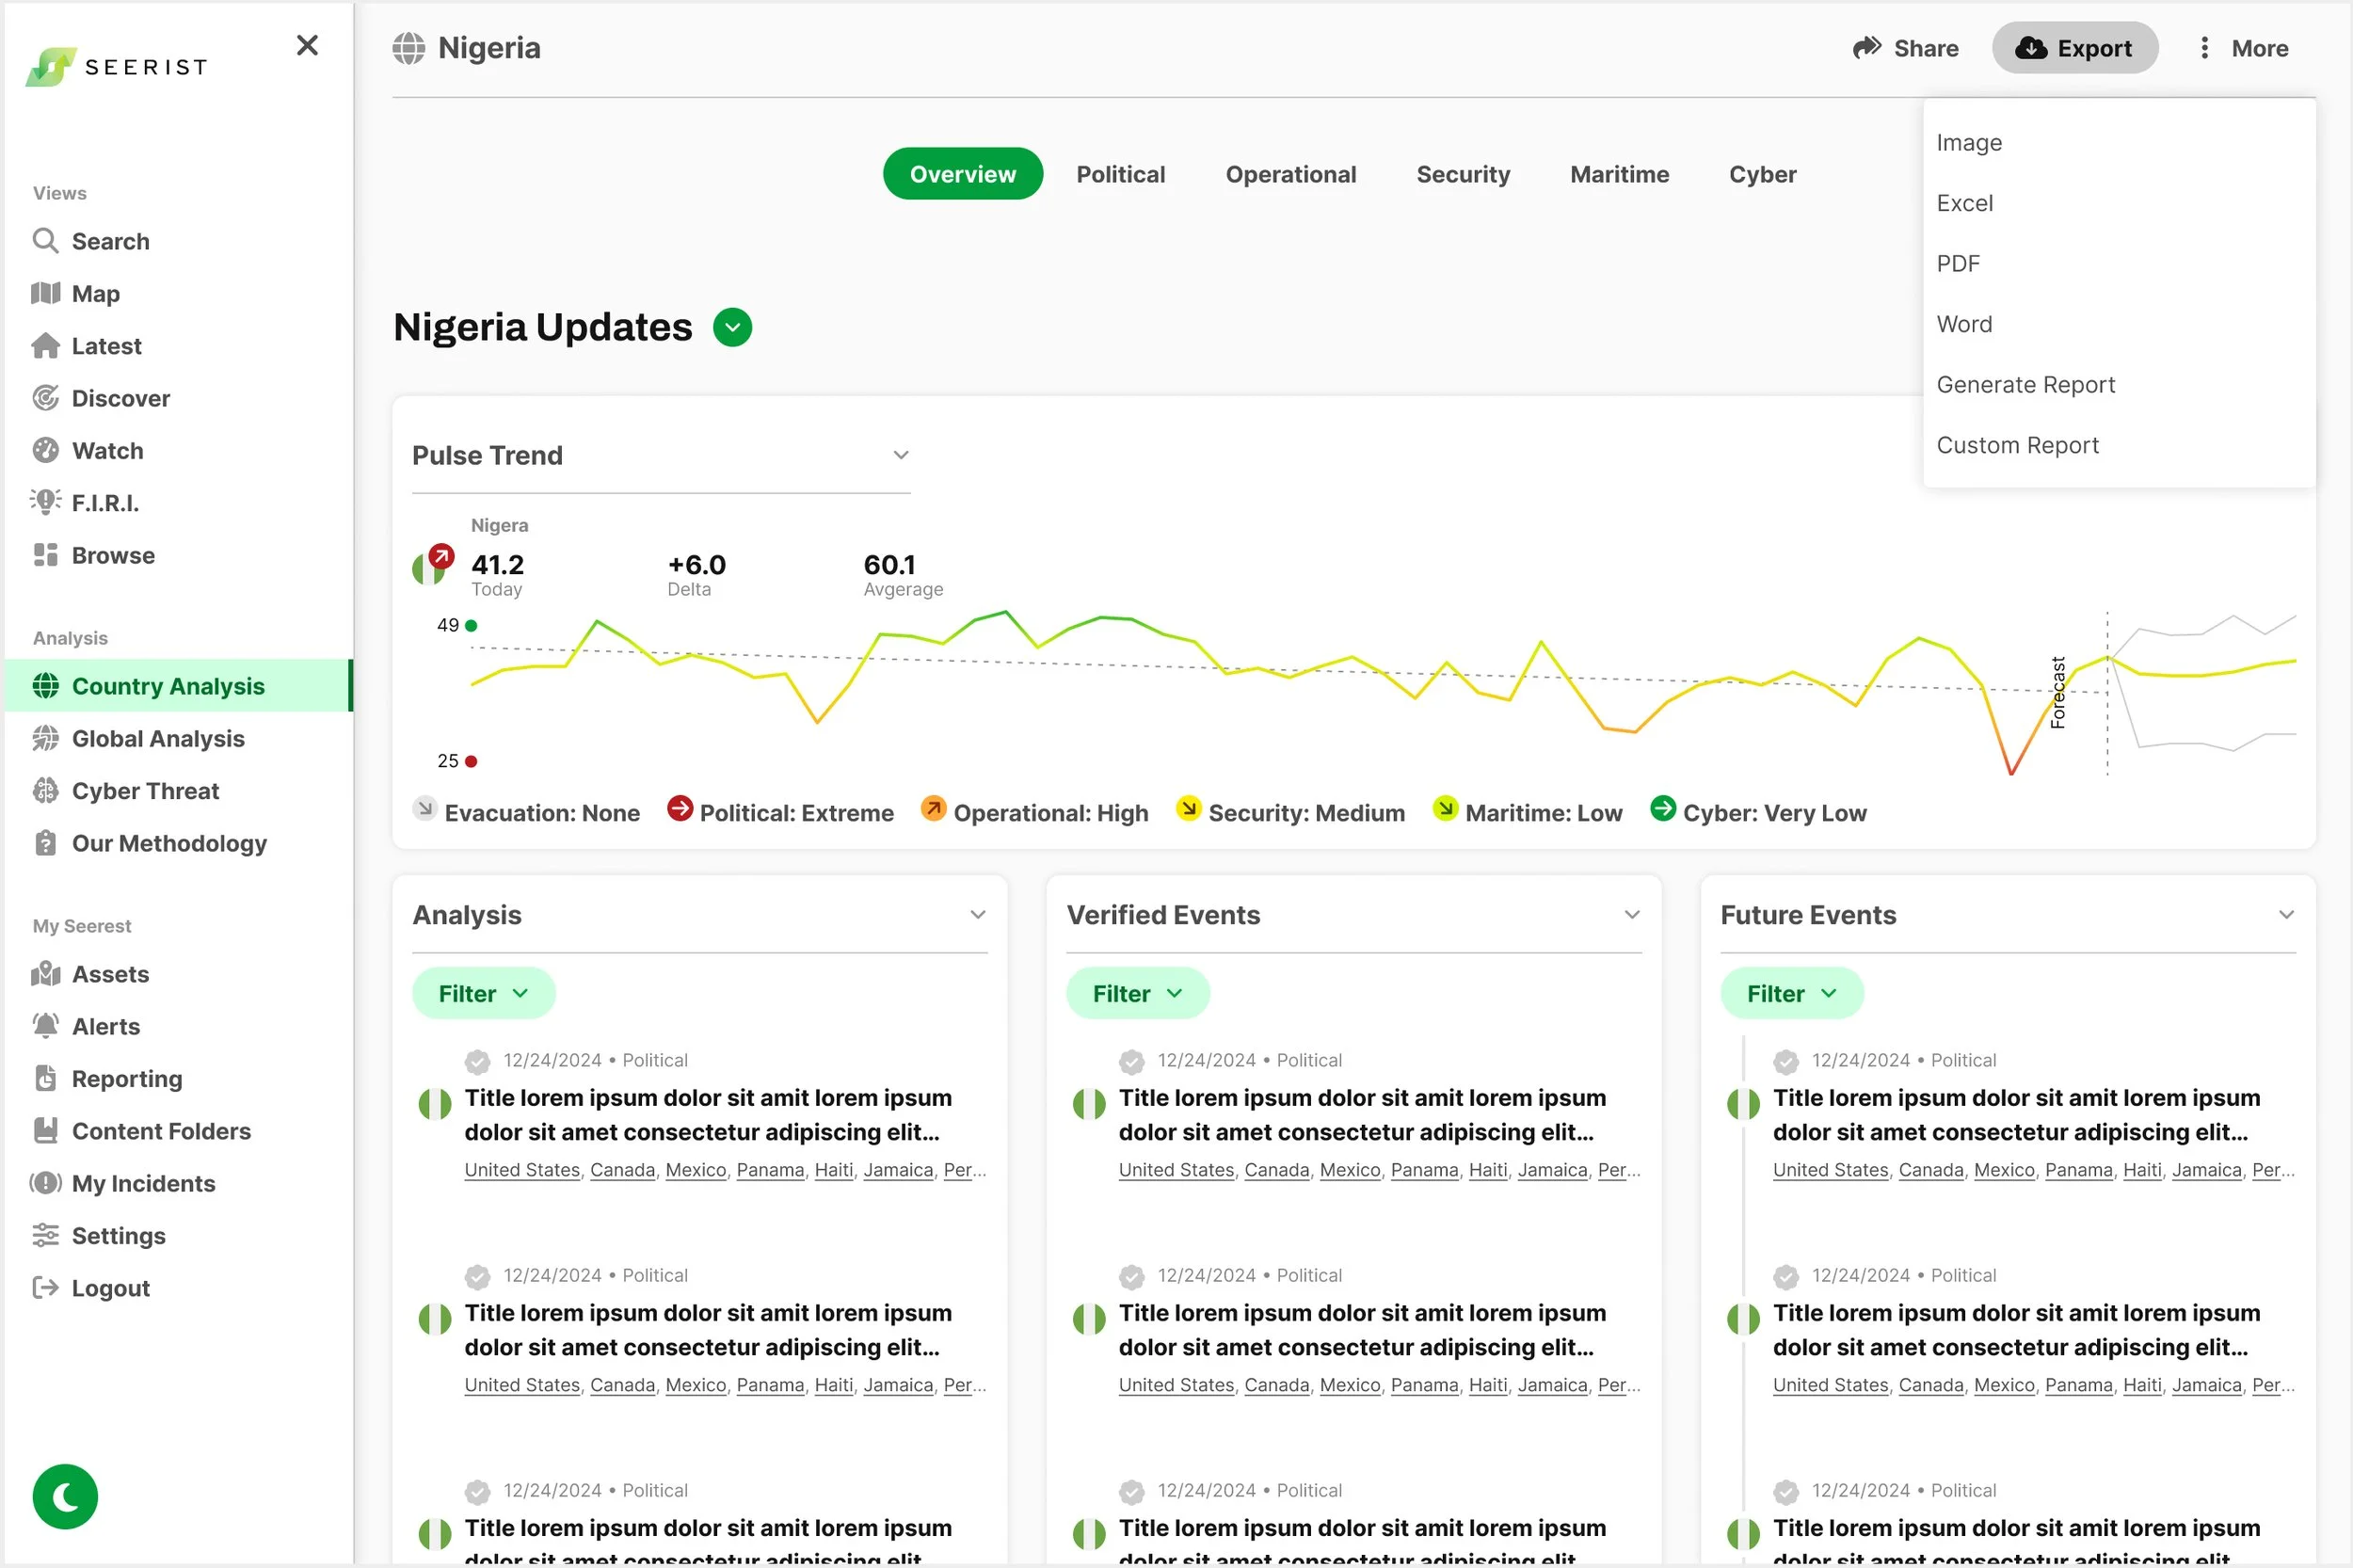
Task: Click the Export button
Action: pos(2074,48)
